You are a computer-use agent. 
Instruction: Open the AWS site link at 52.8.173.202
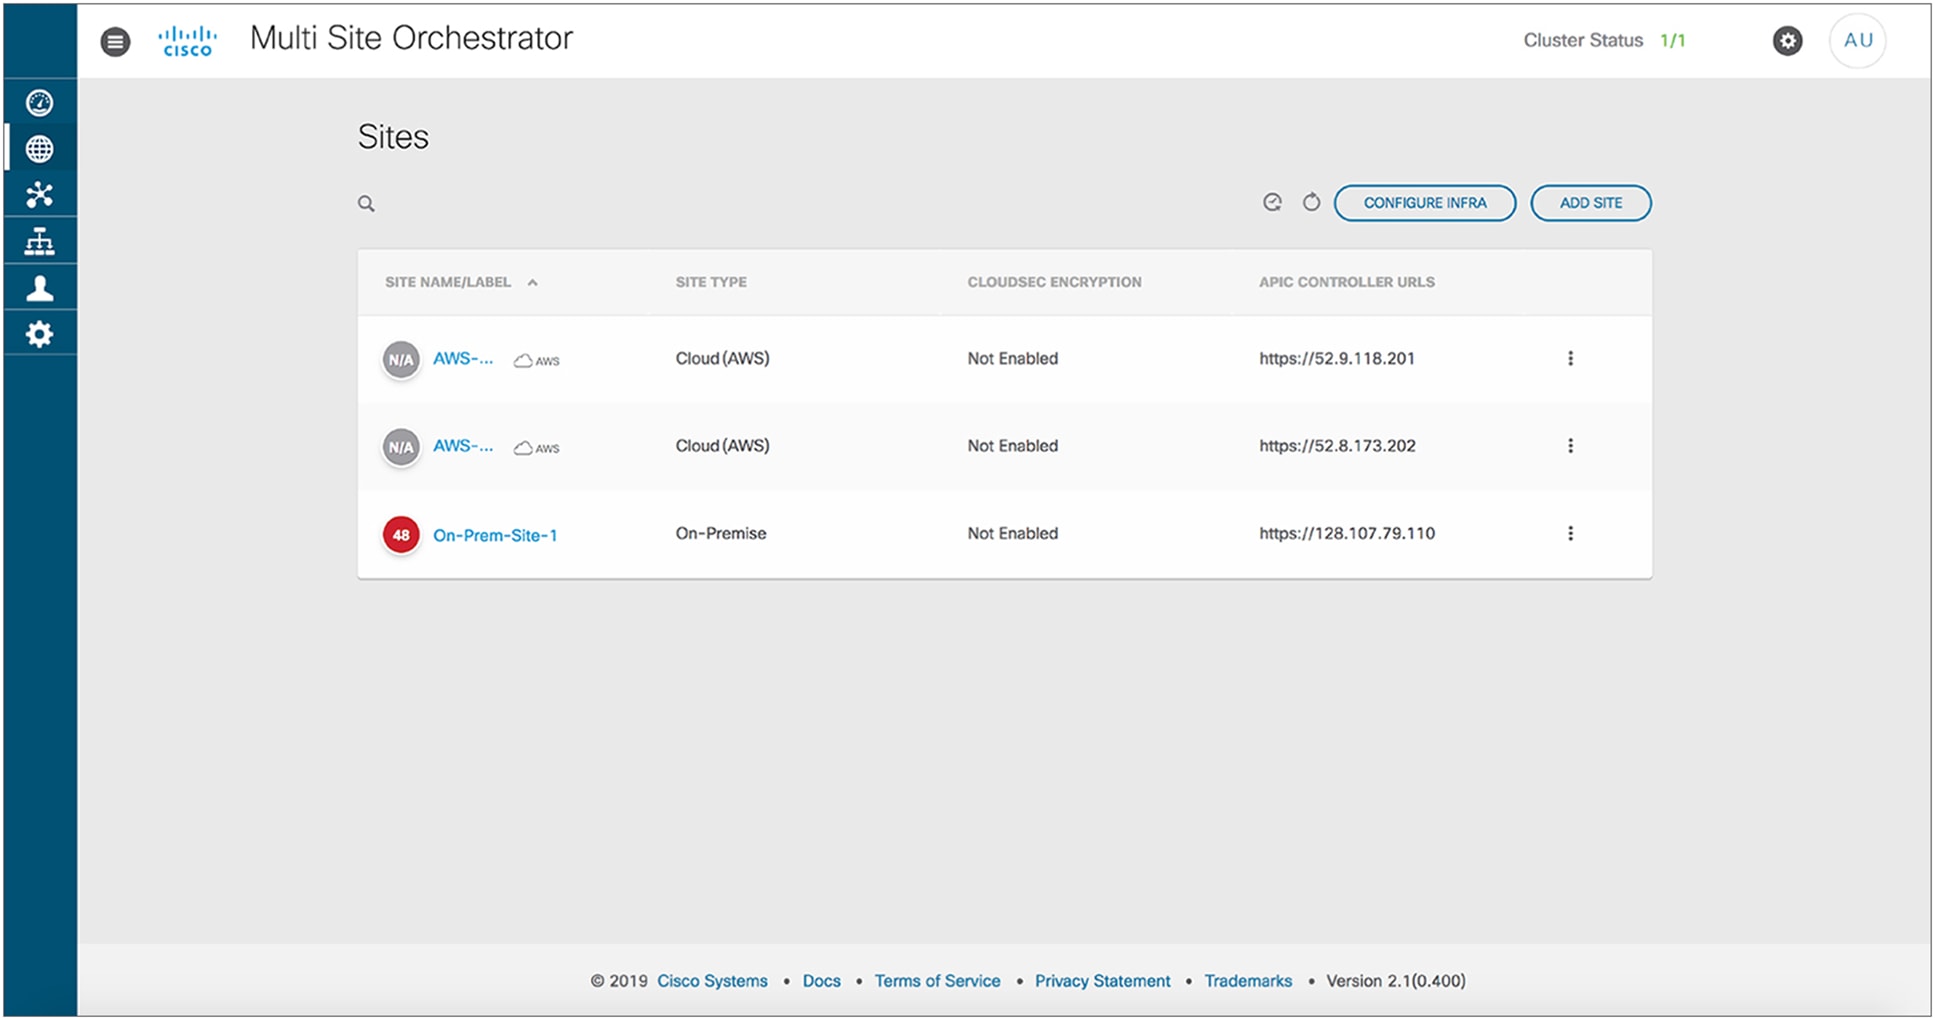pyautogui.click(x=463, y=446)
